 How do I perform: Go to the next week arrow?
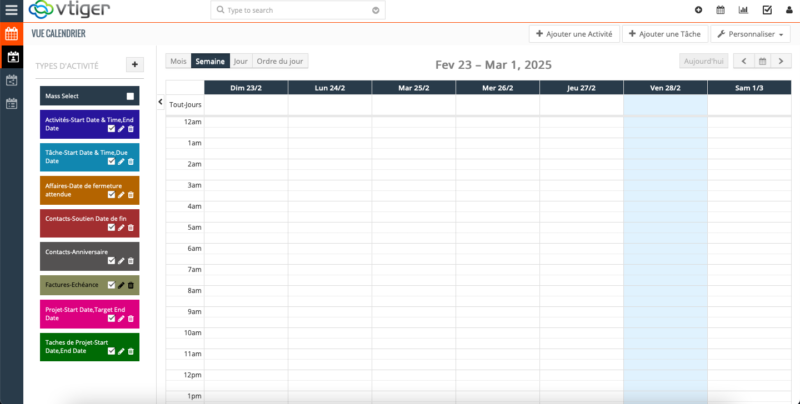tap(781, 61)
